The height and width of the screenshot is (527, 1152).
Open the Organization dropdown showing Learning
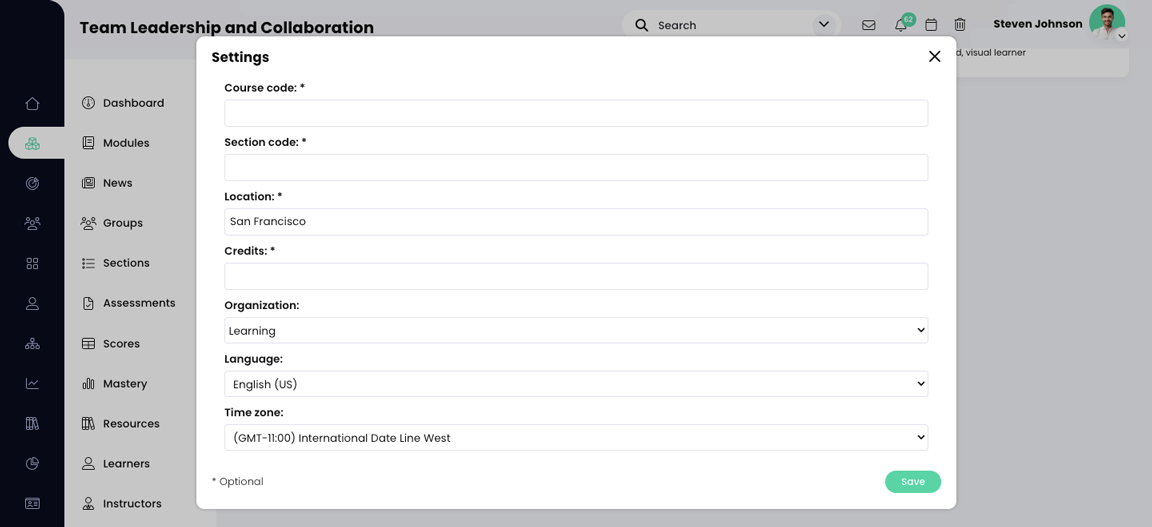[576, 331]
